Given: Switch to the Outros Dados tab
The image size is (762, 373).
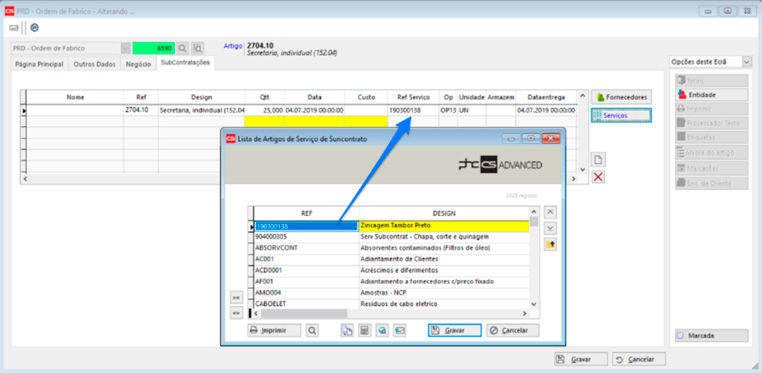Looking at the screenshot, I should 94,65.
